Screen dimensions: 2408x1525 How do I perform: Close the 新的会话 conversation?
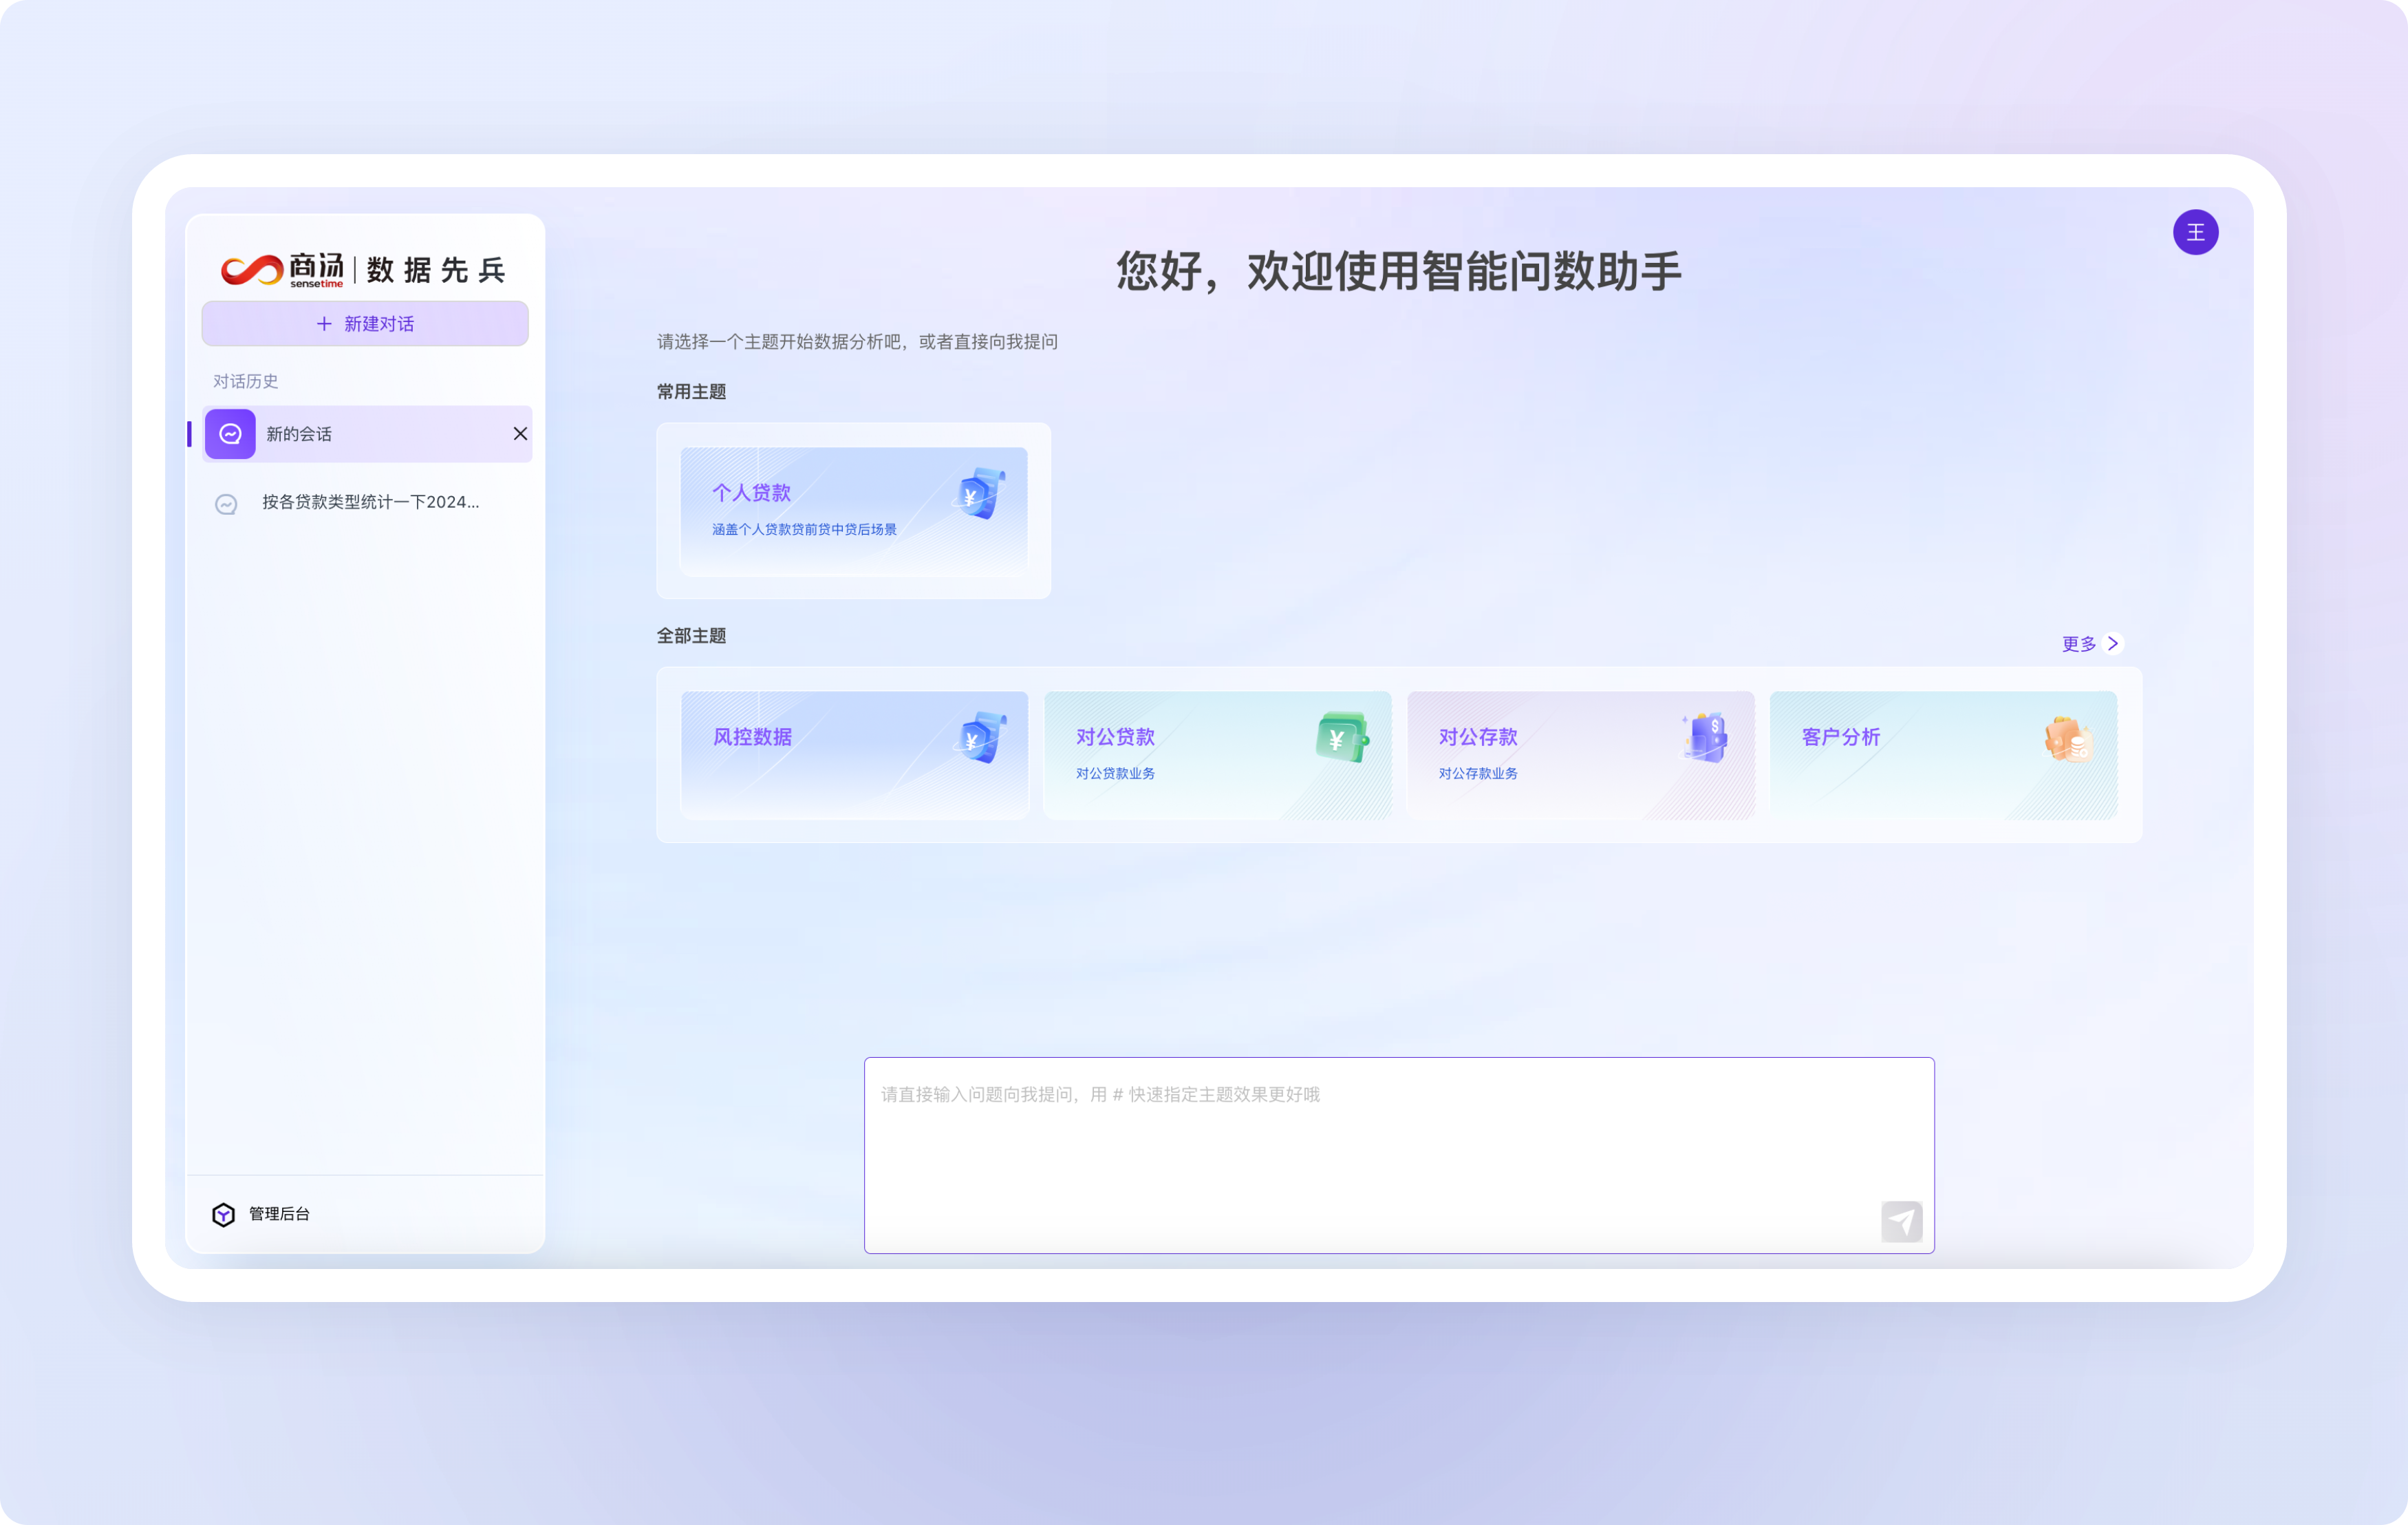click(520, 434)
